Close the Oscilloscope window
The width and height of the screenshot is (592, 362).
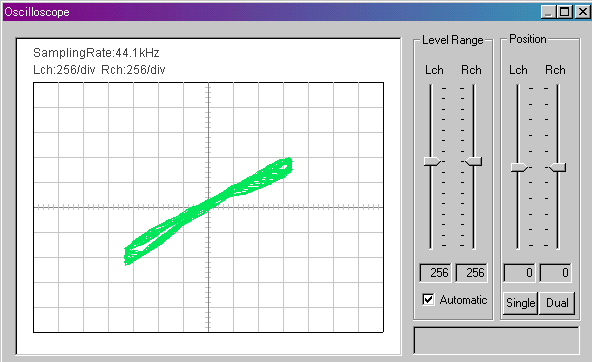coord(582,12)
